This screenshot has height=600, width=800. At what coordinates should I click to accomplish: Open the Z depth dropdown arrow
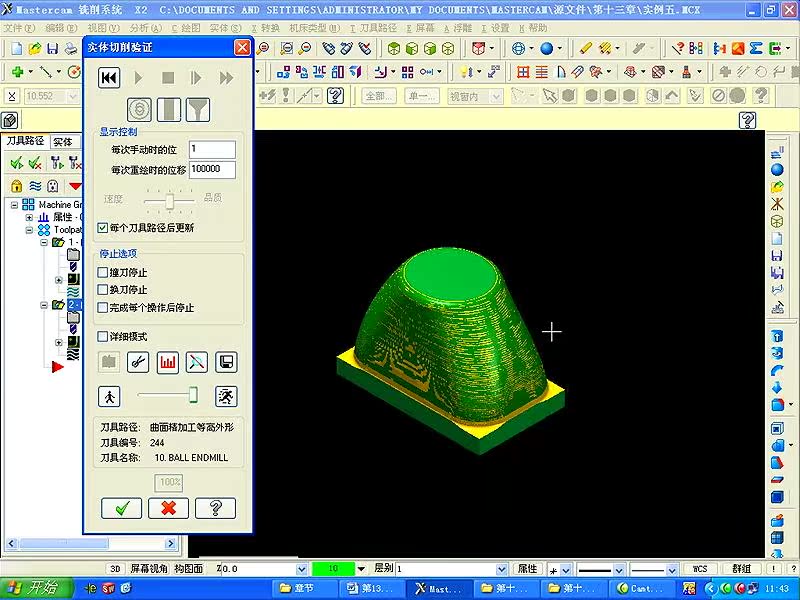pos(302,569)
